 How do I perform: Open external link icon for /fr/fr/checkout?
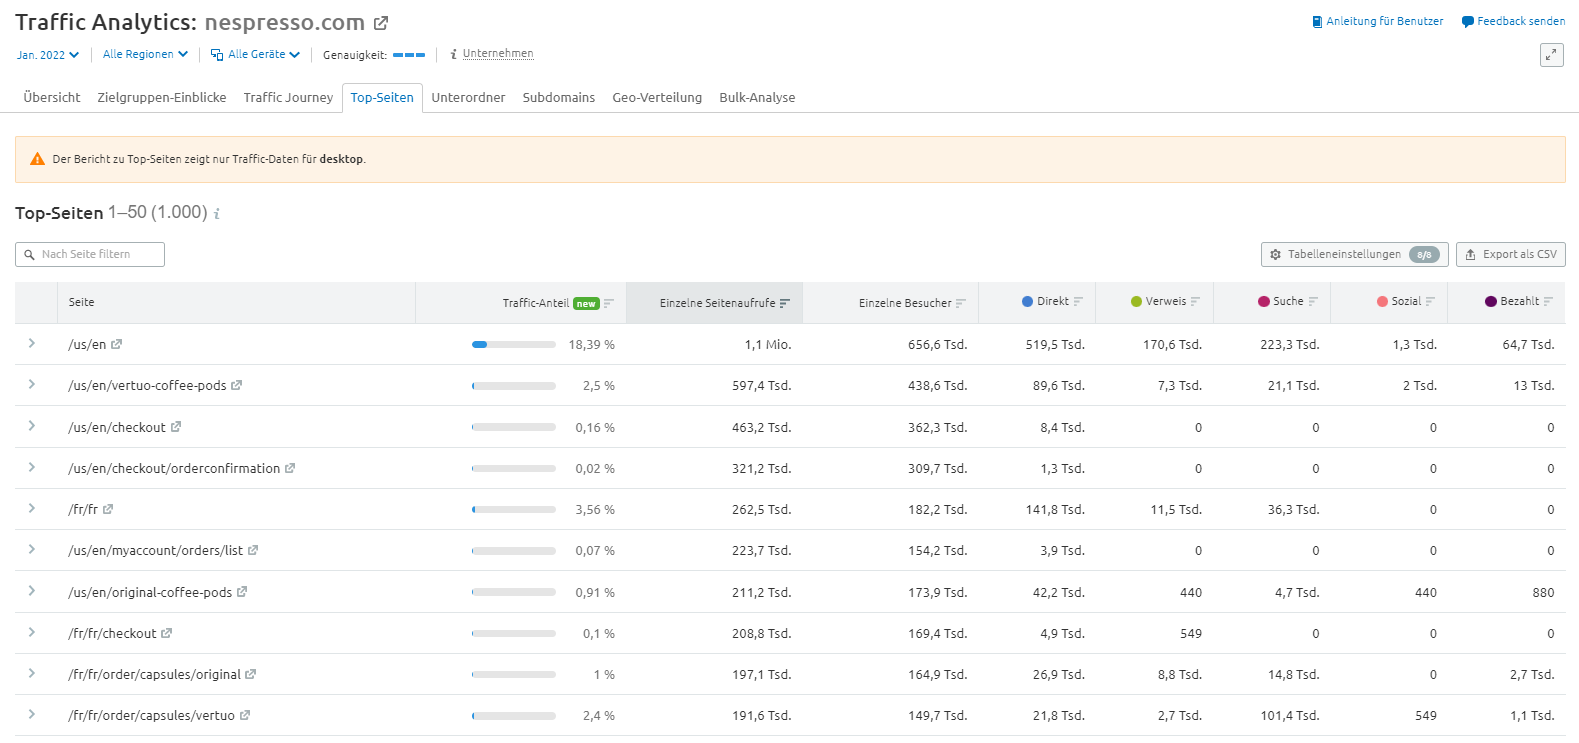[166, 633]
